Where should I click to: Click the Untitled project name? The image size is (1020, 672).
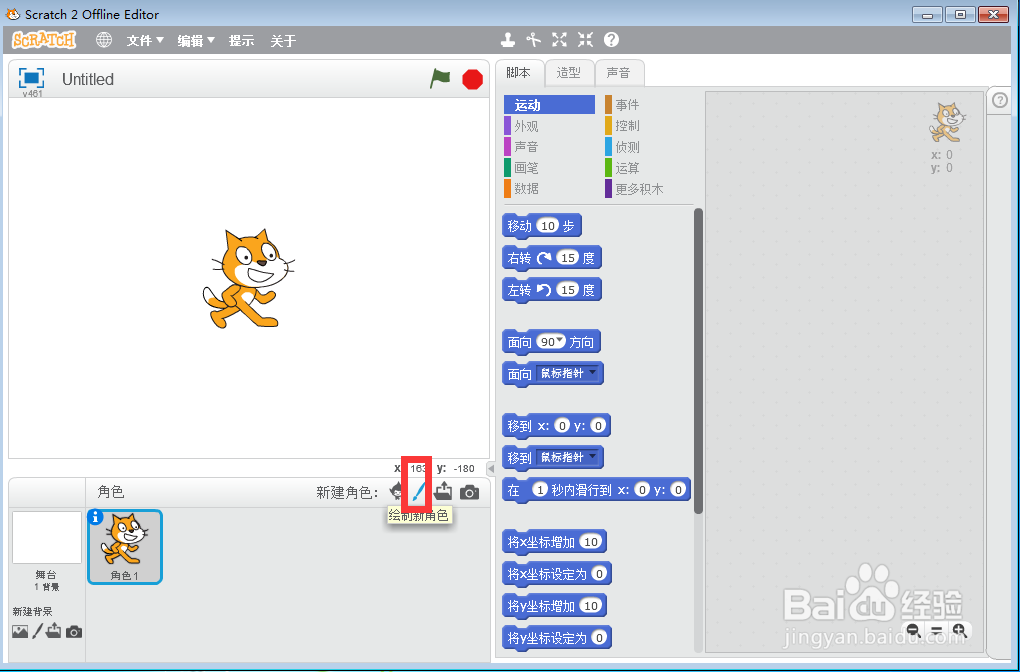tap(88, 79)
